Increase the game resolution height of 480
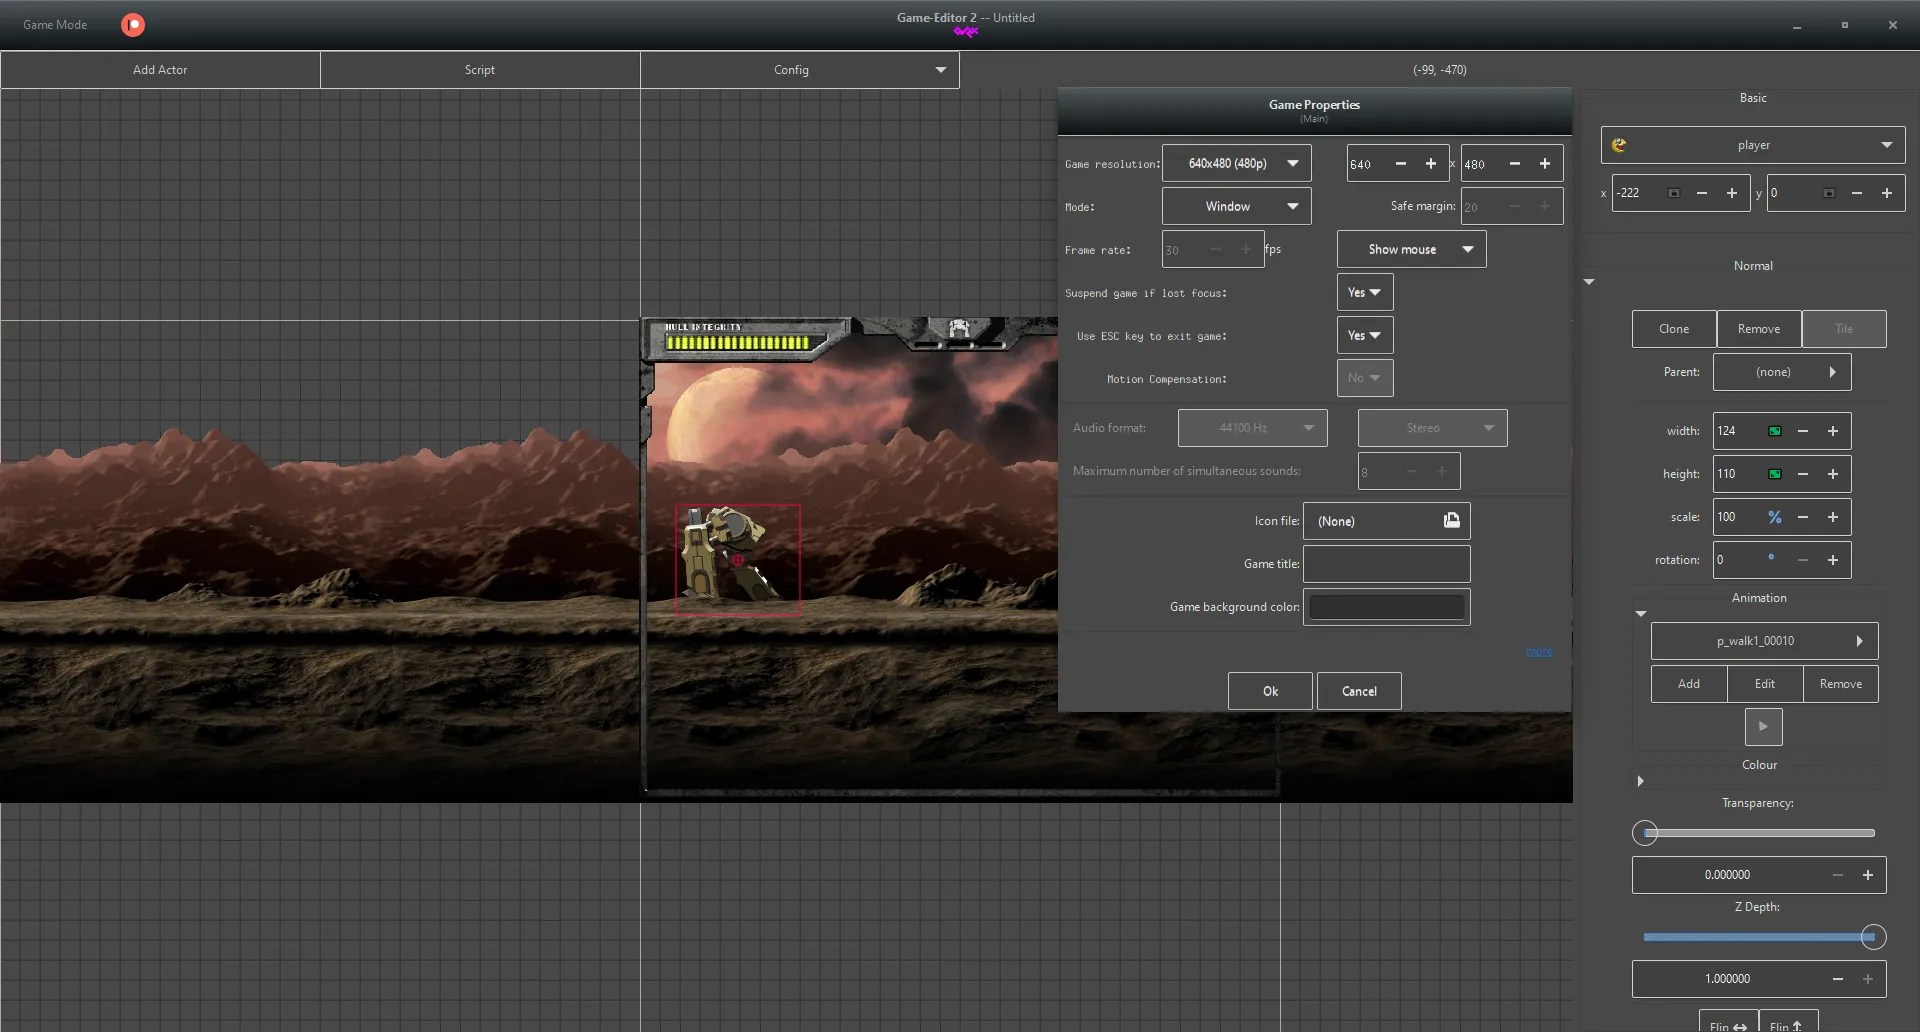This screenshot has height=1032, width=1920. [1545, 164]
